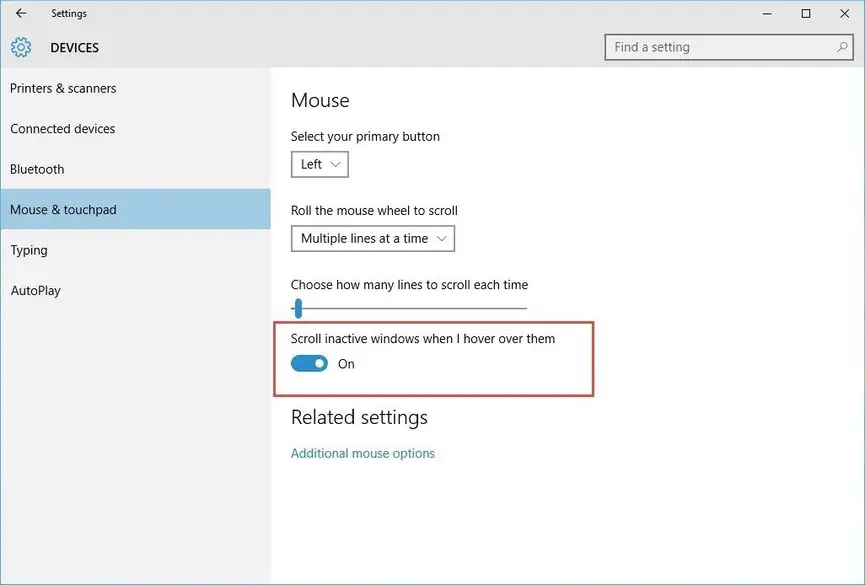Expand the Left primary button selector
865x585 pixels.
point(319,164)
